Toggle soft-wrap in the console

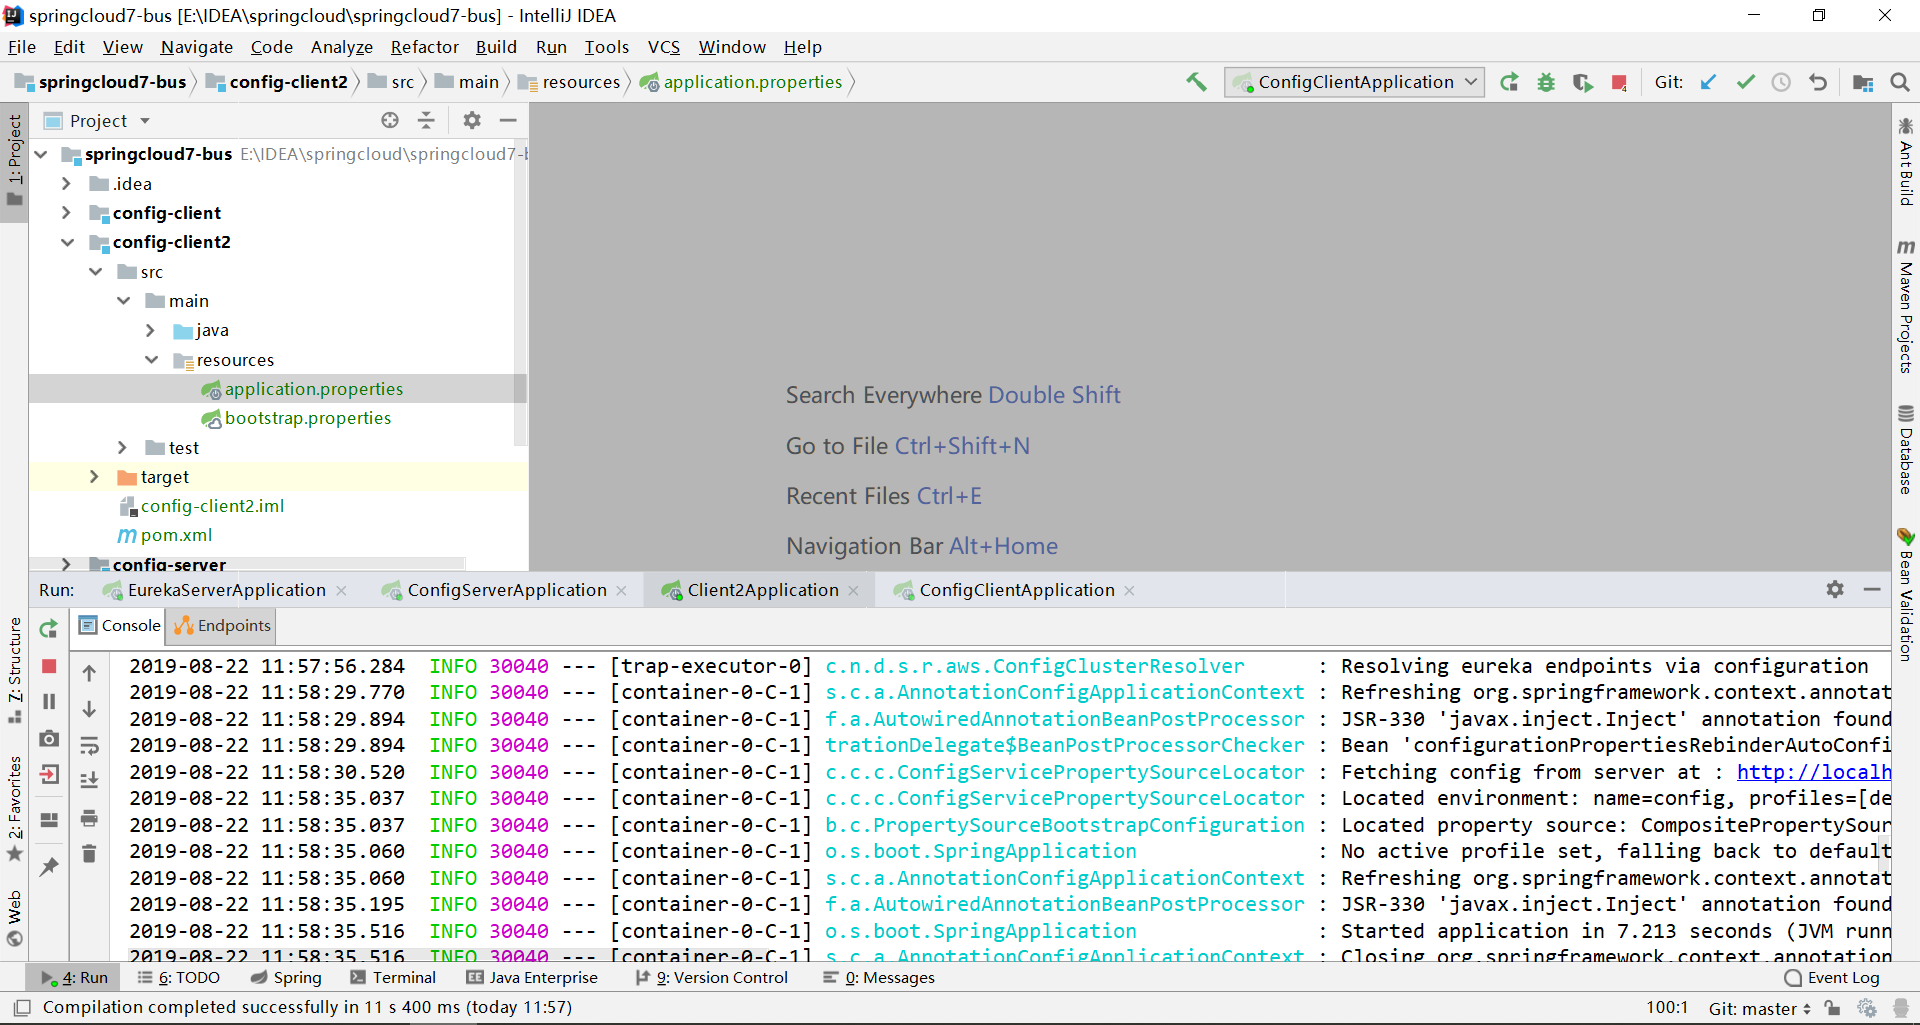(x=89, y=746)
